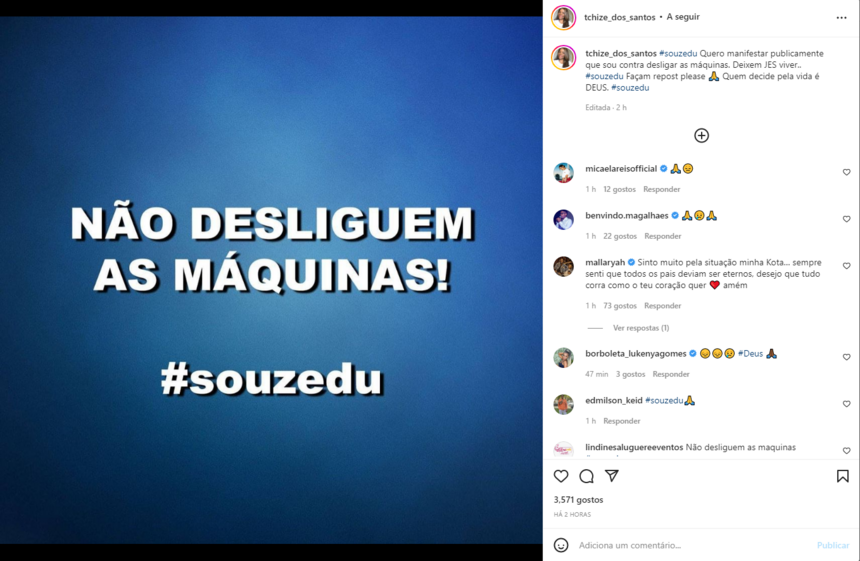This screenshot has width=860, height=561.
Task: Open comments using the speech bubble icon
Action: (x=586, y=476)
